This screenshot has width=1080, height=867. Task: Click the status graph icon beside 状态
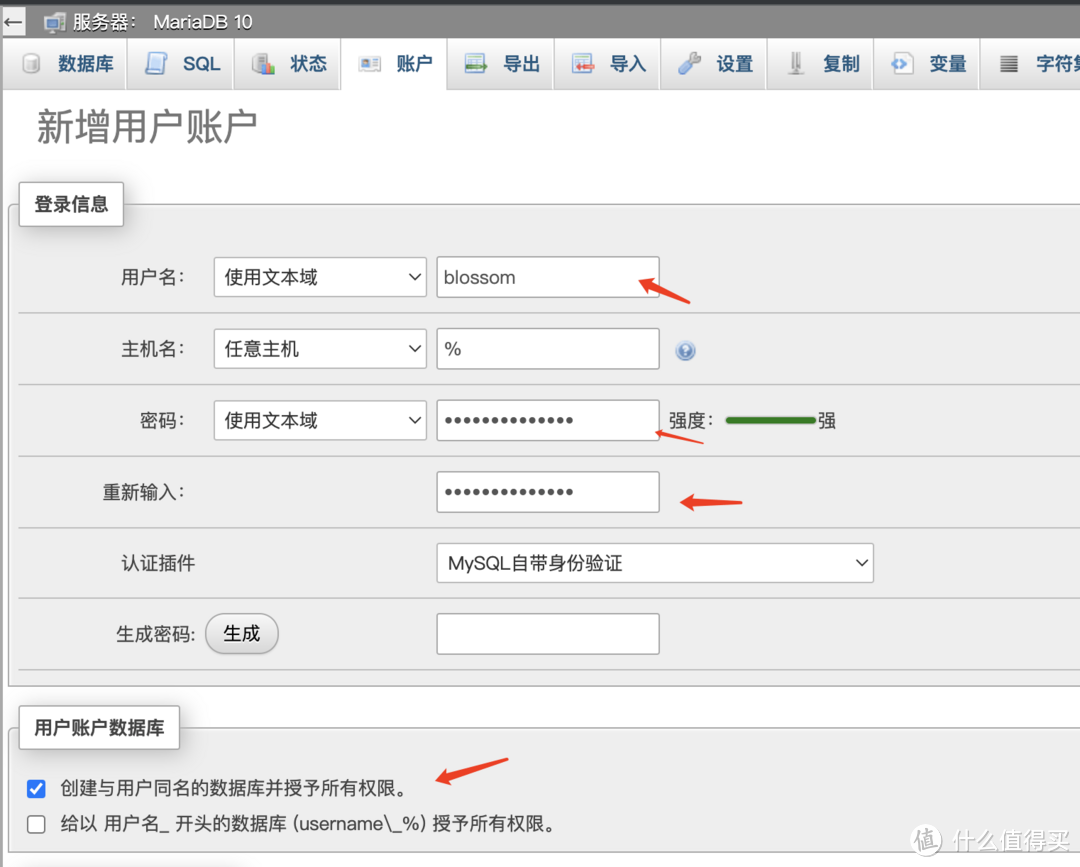pyautogui.click(x=263, y=63)
